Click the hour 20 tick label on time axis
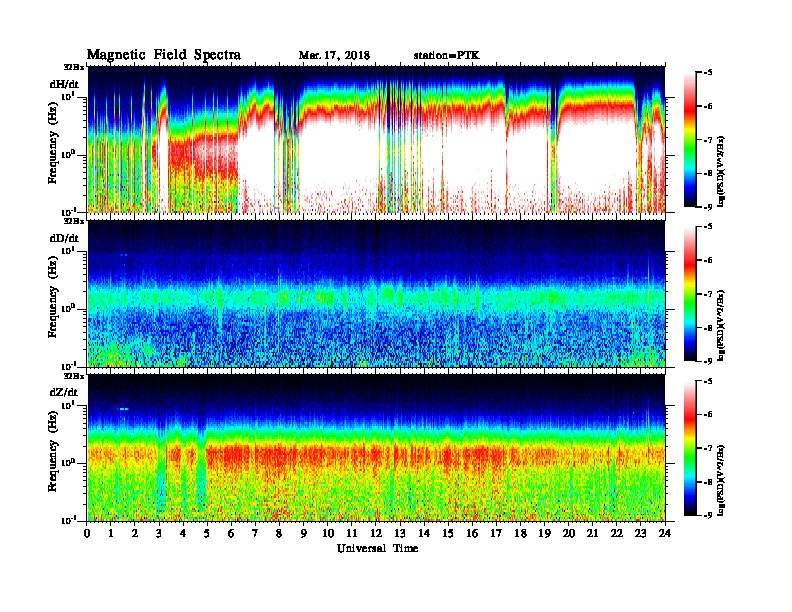This screenshot has height=612, width=792. coord(568,533)
